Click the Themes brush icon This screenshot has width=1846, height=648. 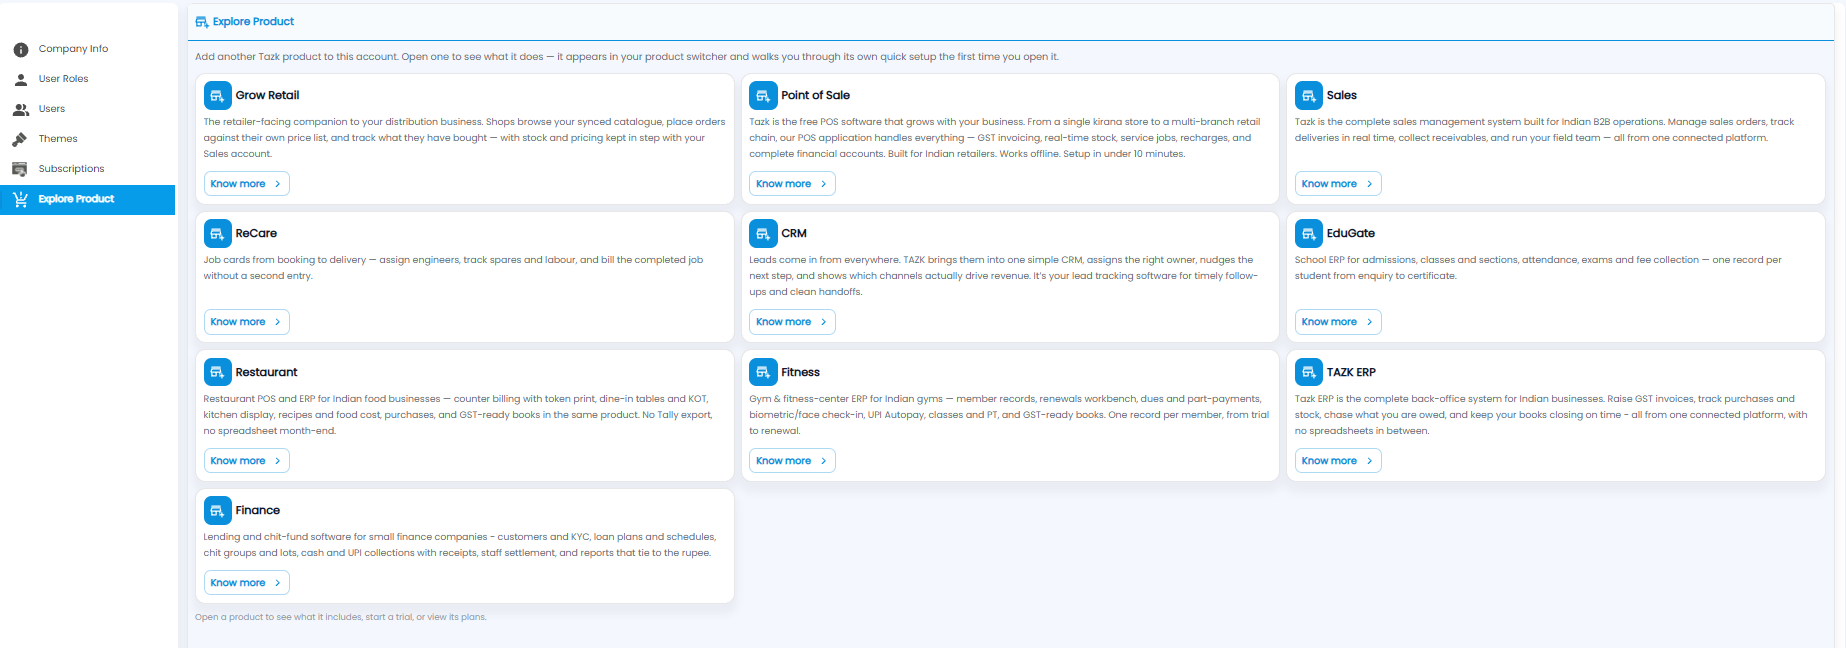tap(20, 139)
